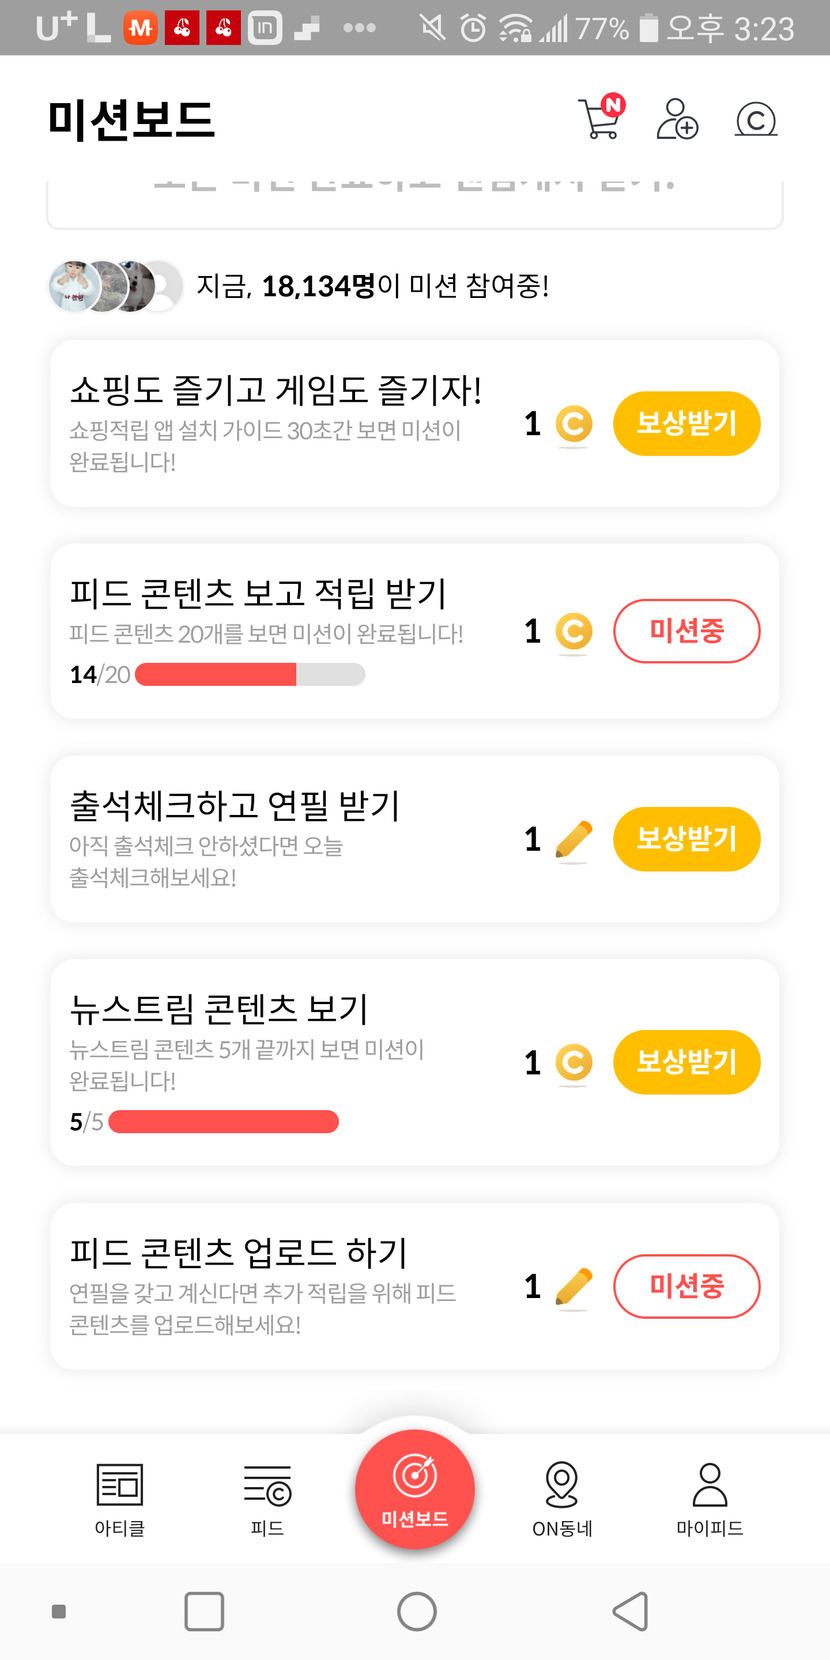
Task: Tap participant avatars next to 18,134명
Action: [115, 287]
